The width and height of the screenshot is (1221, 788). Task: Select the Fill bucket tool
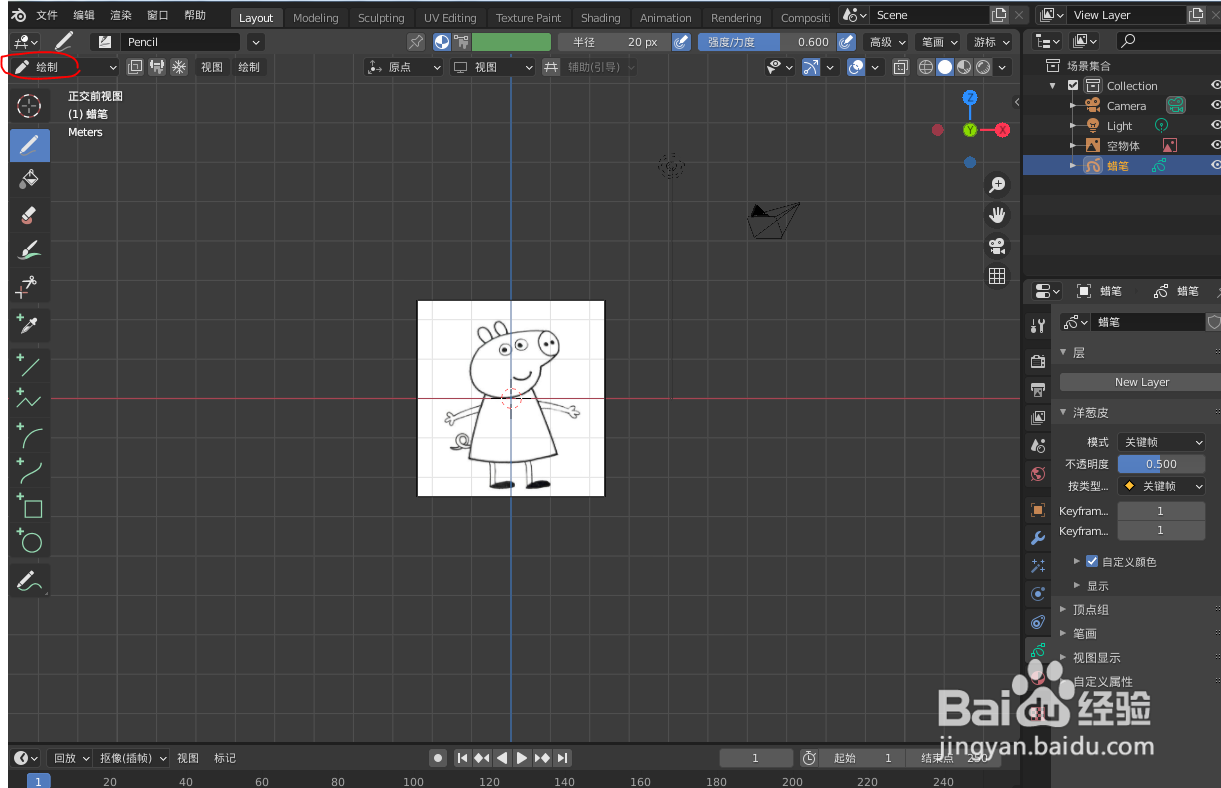click(29, 180)
